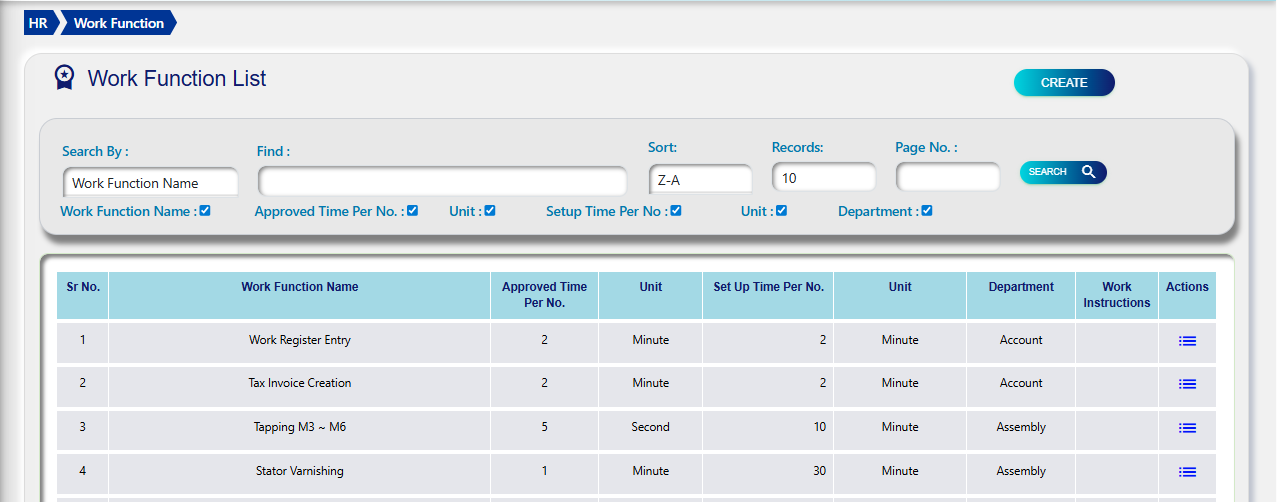Open actions list icon for Tax Invoice Creation
The image size is (1277, 502).
click(1187, 384)
